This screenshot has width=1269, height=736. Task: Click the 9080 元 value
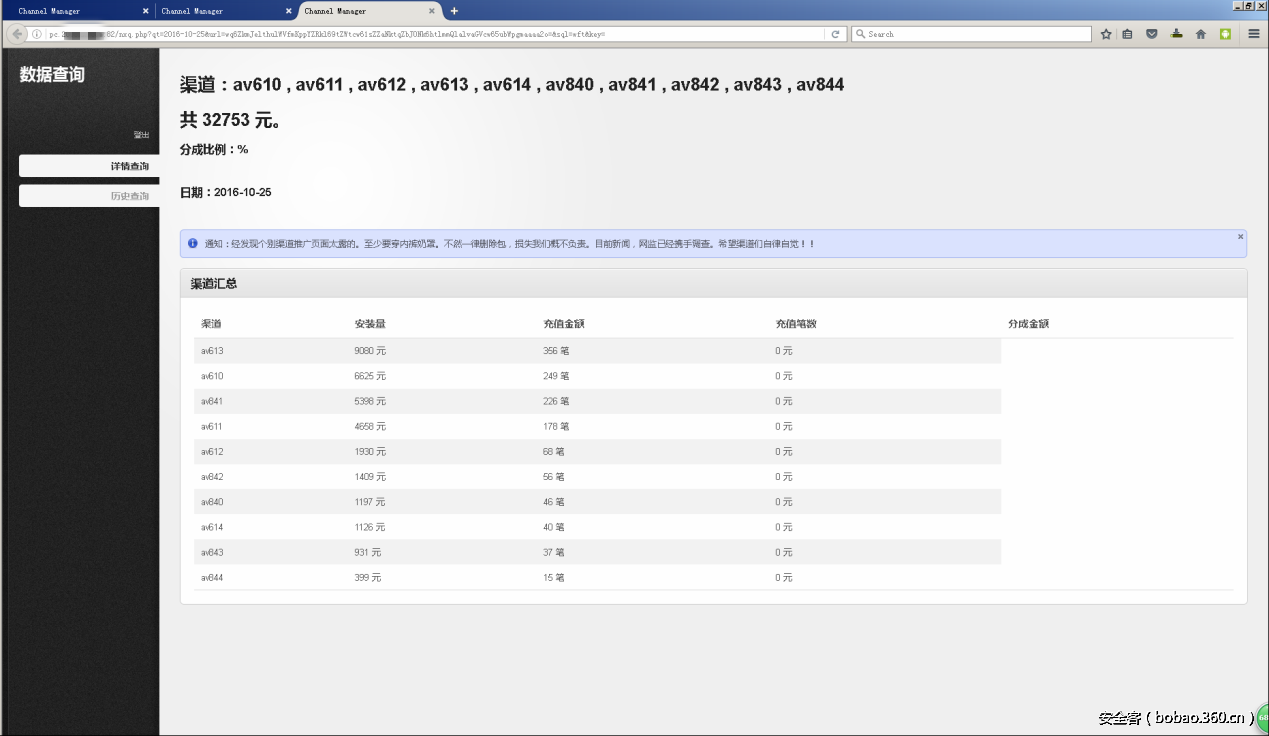click(x=370, y=351)
